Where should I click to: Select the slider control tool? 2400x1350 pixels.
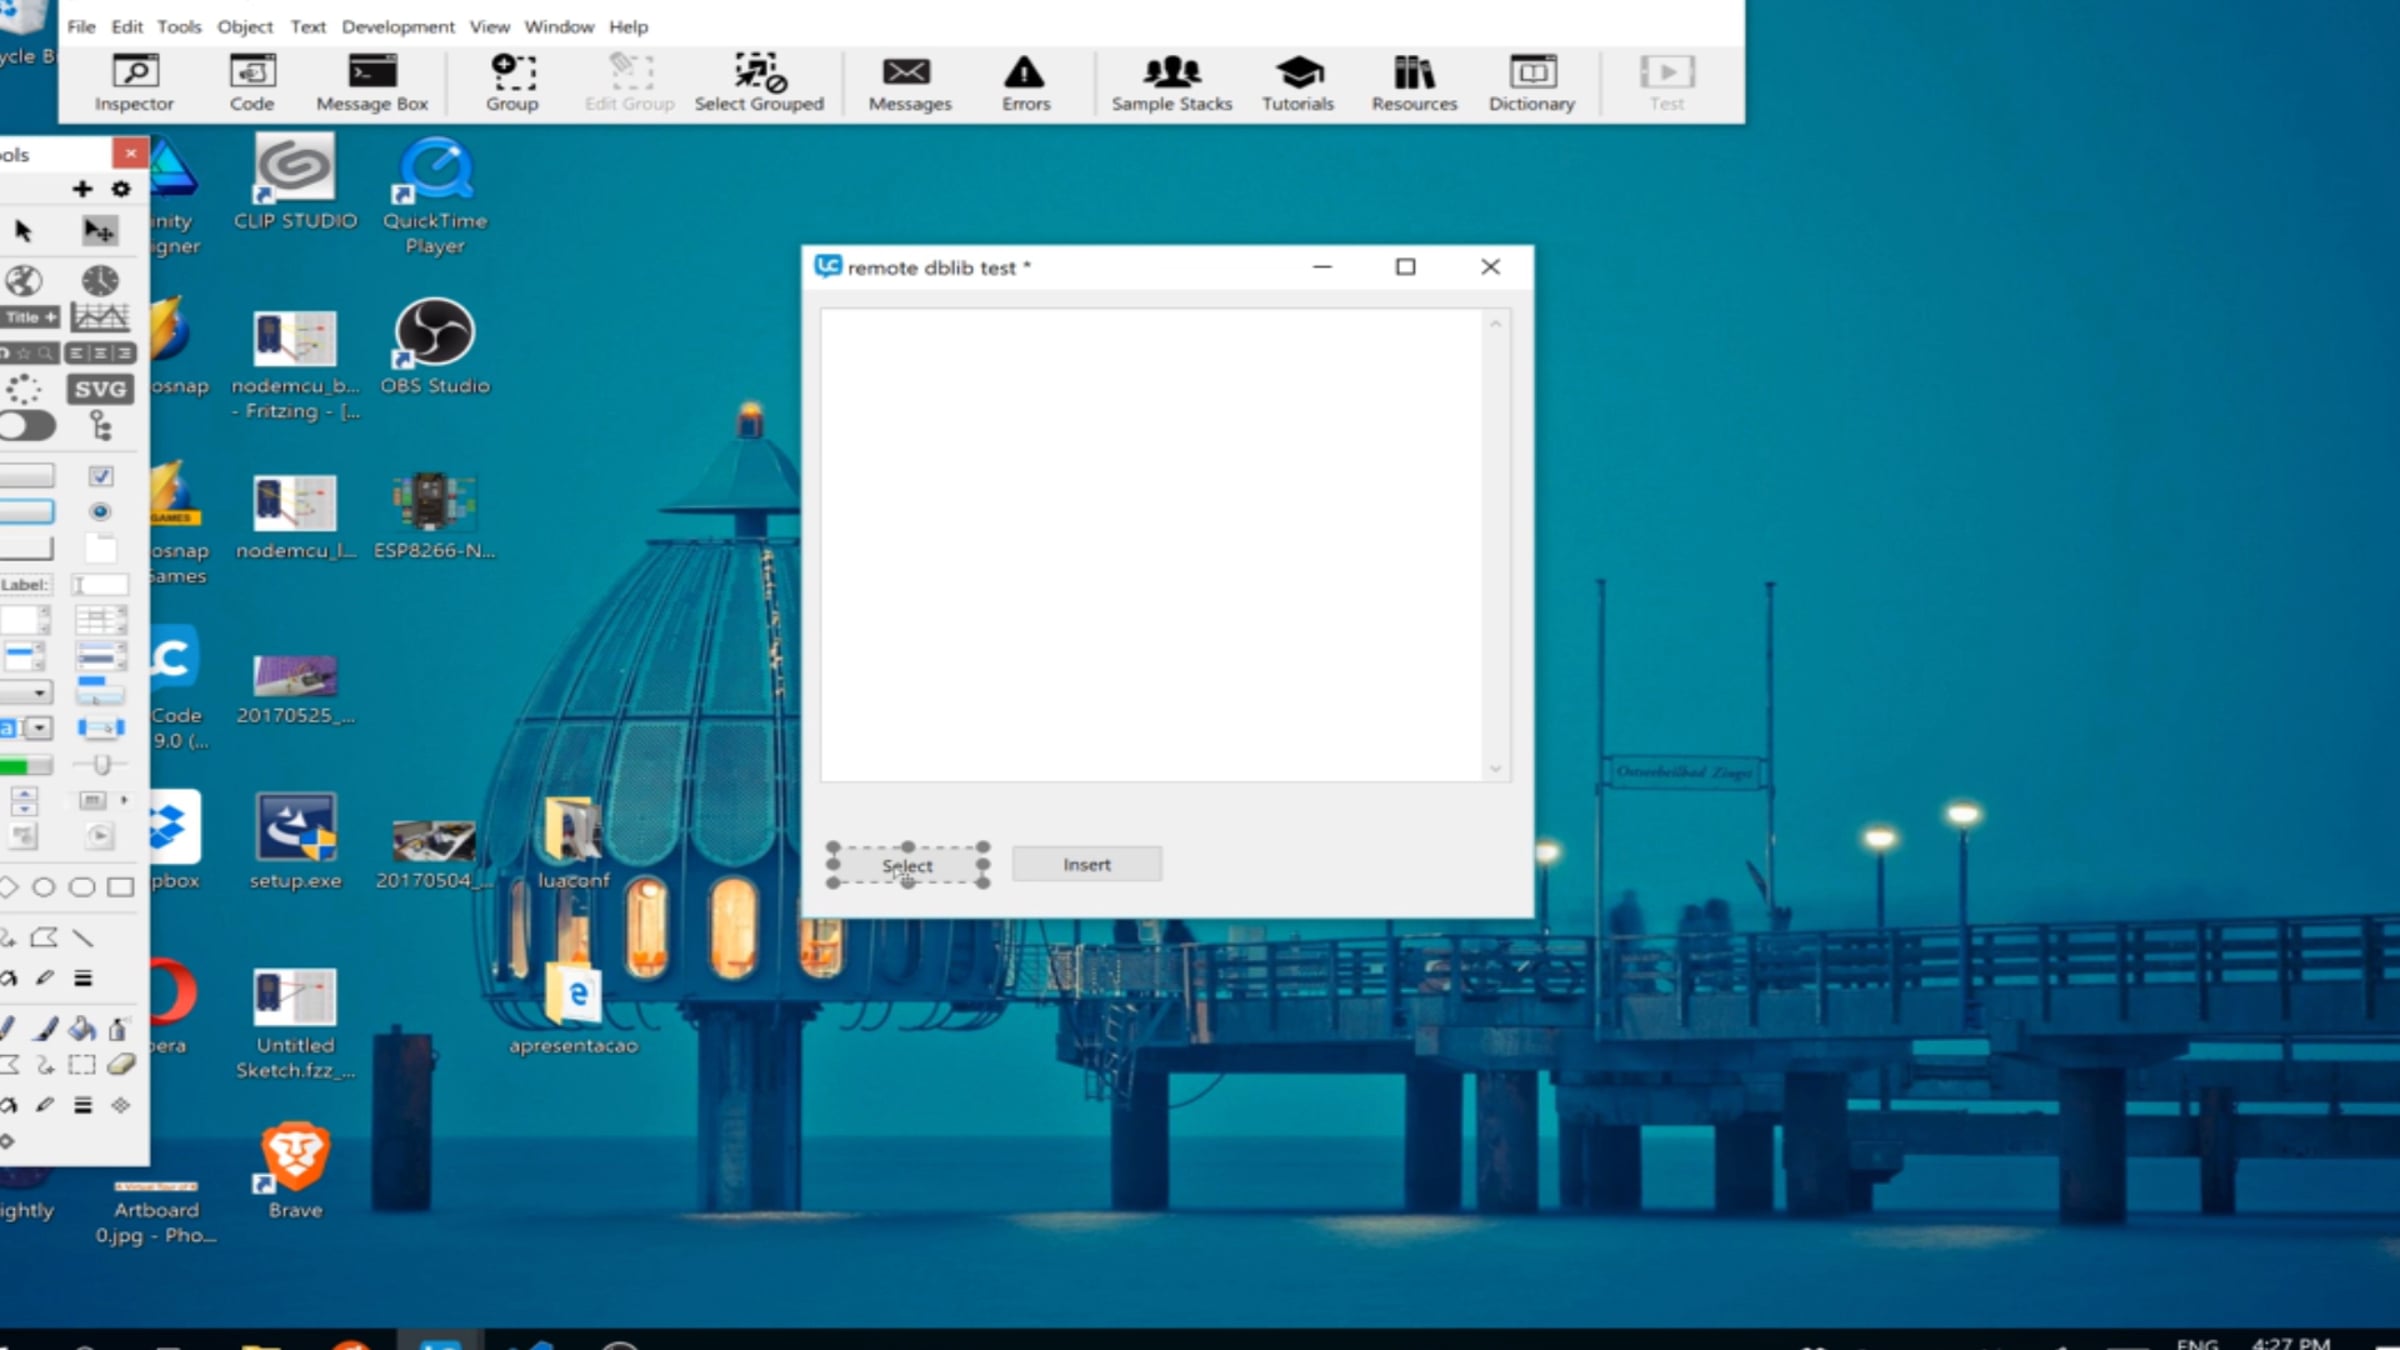(100, 766)
